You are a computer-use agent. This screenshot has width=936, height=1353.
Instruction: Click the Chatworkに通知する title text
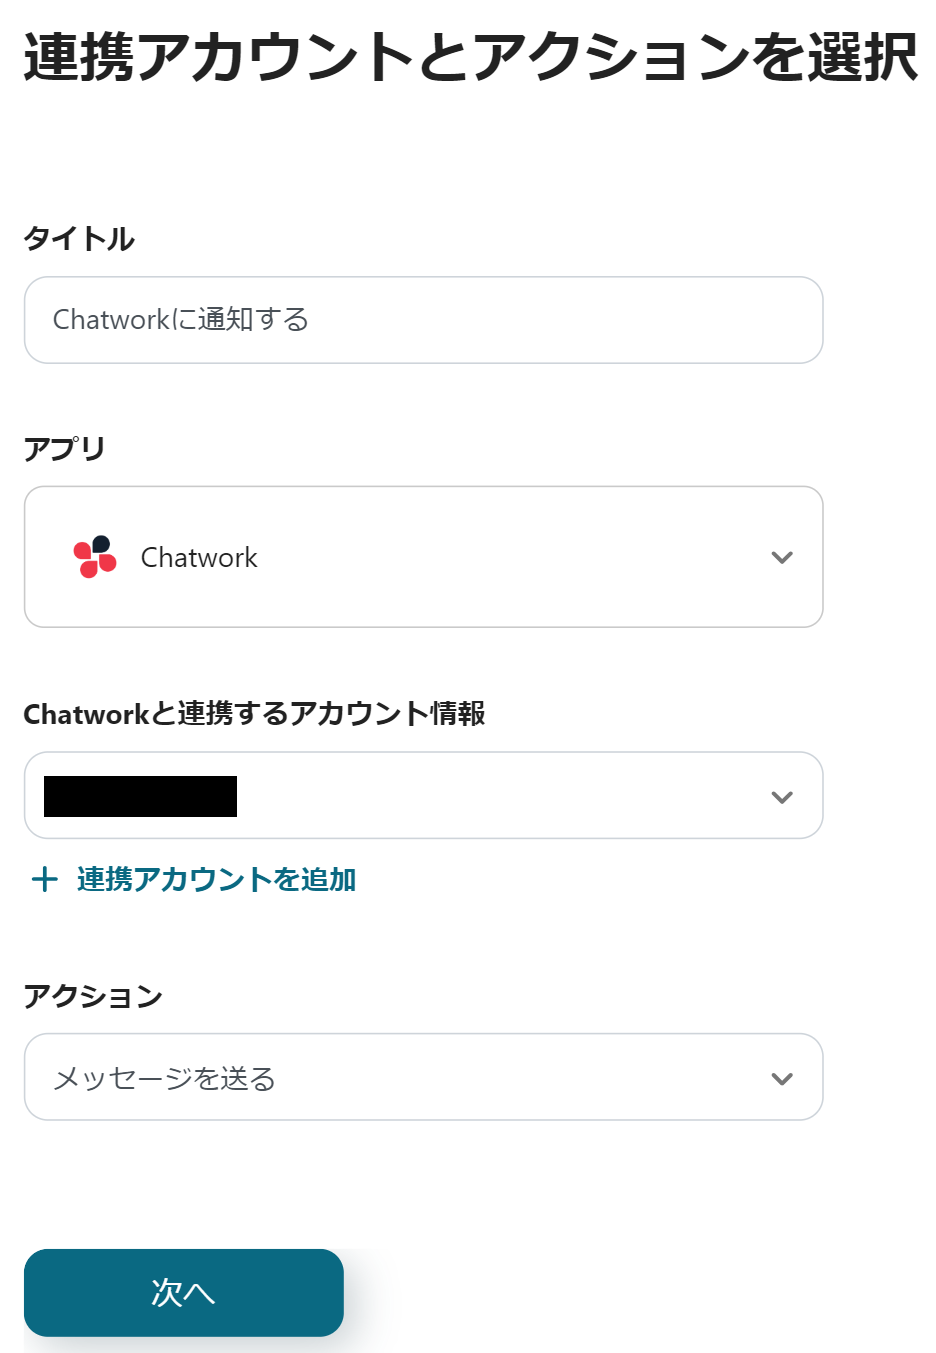click(x=180, y=320)
